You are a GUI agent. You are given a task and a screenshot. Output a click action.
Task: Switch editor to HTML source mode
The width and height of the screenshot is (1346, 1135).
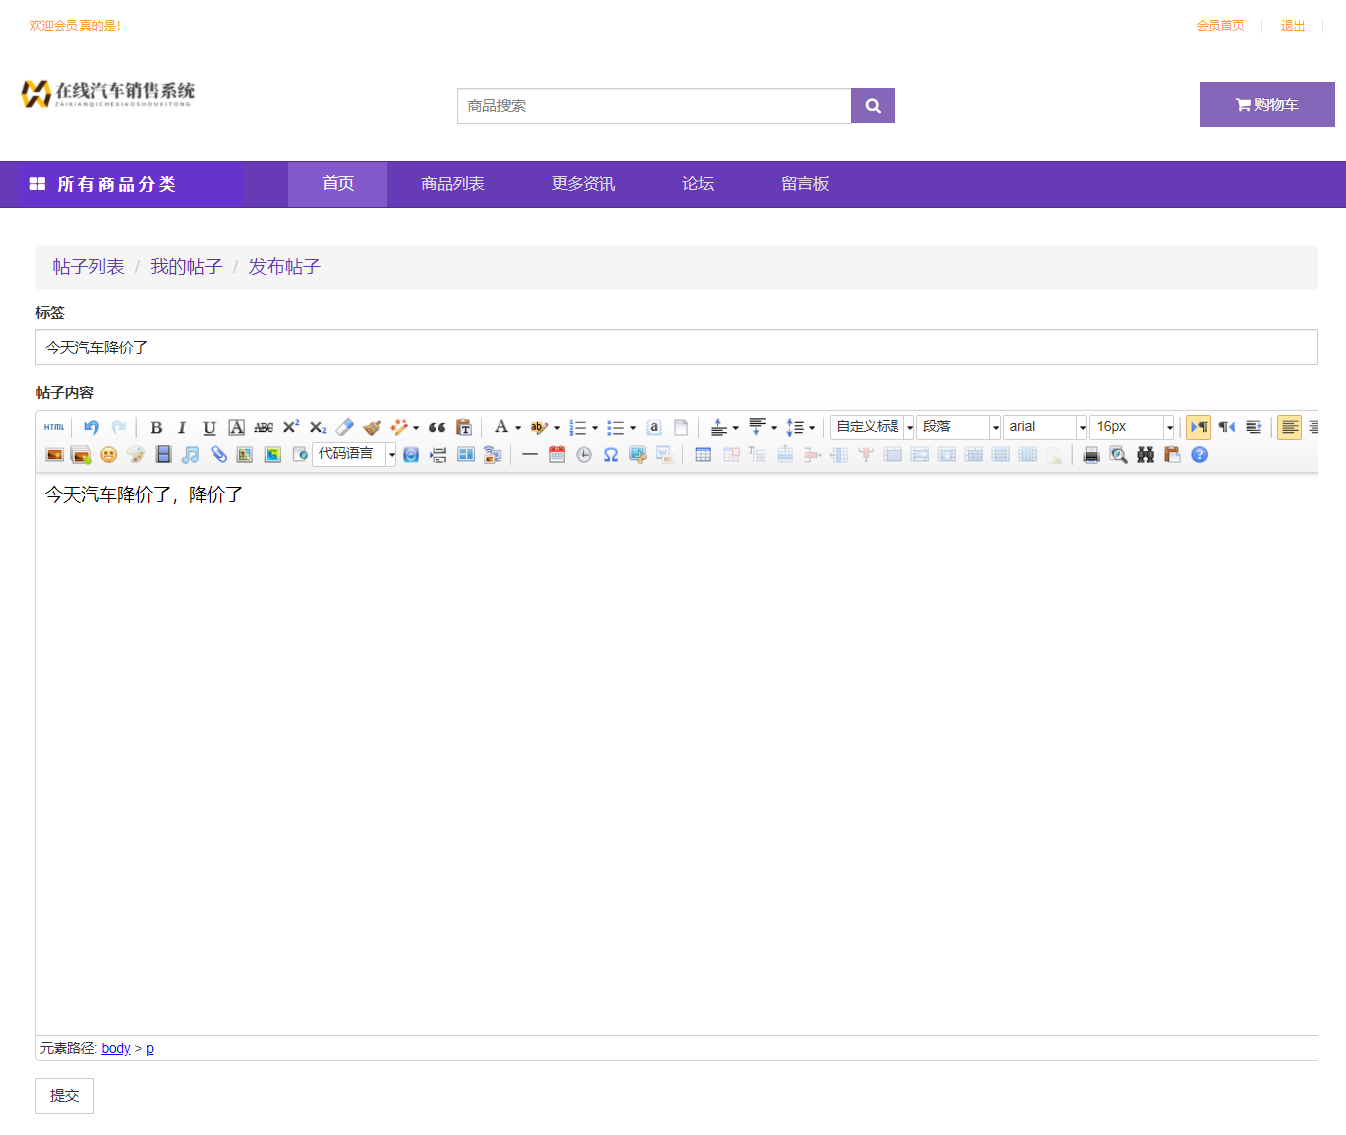pos(54,427)
